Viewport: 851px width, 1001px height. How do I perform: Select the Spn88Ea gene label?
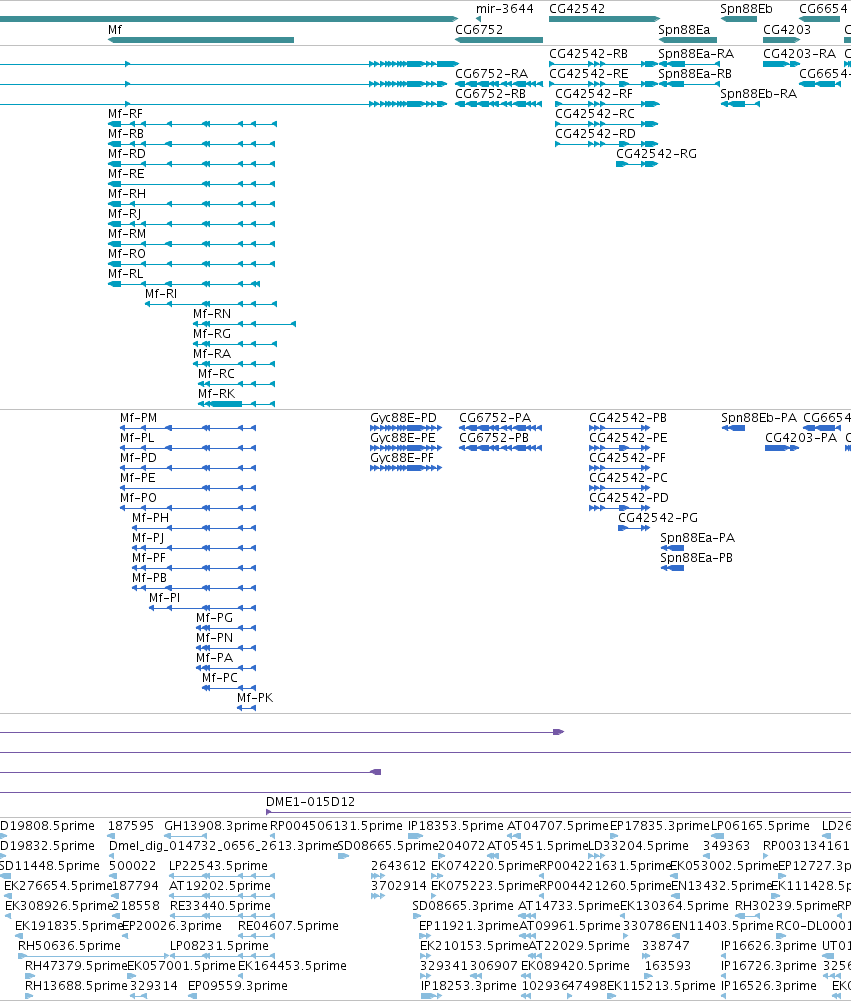pyautogui.click(x=684, y=29)
